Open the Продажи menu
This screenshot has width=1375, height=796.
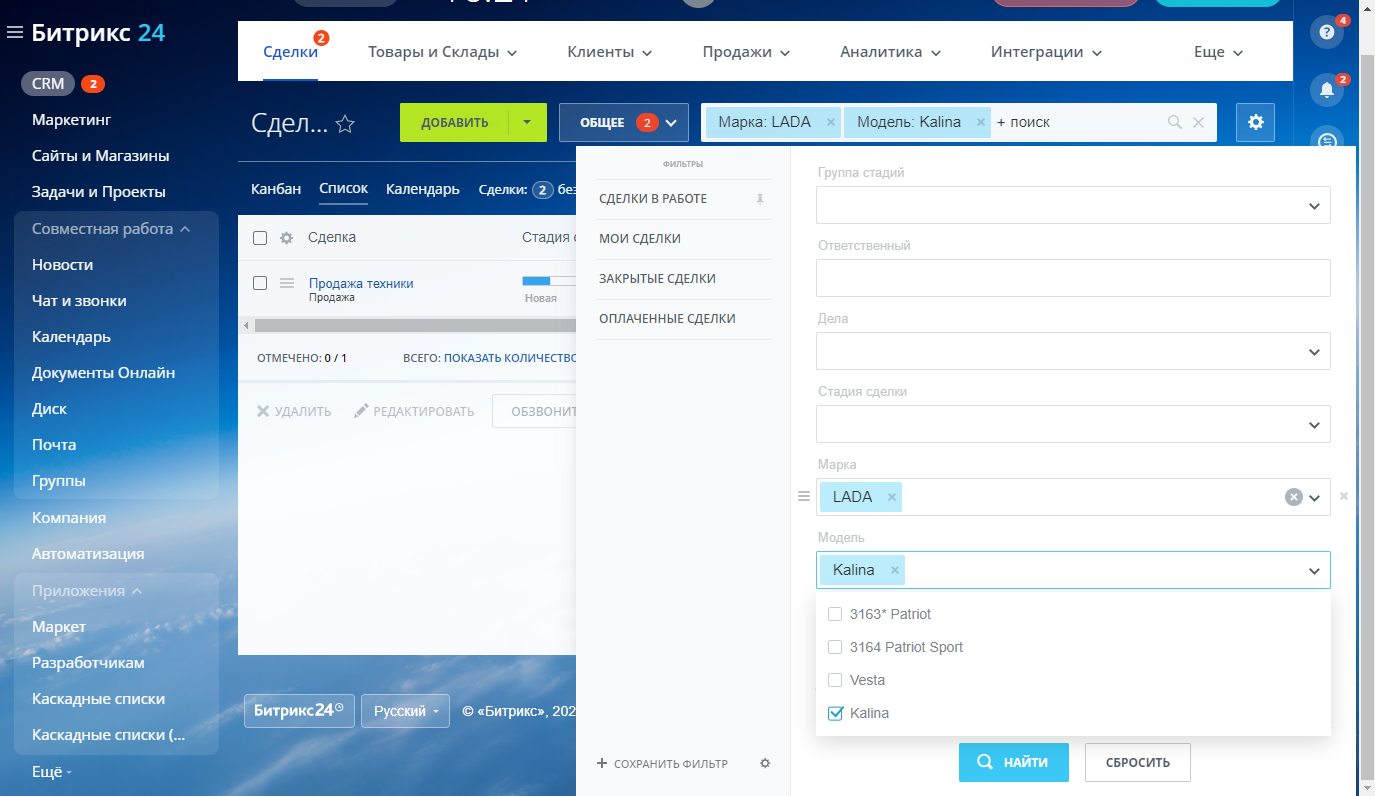click(746, 52)
